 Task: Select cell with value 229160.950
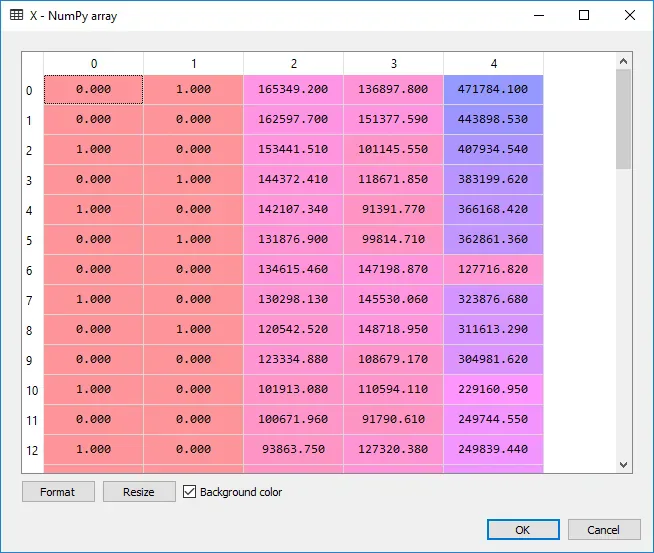[x=494, y=390]
